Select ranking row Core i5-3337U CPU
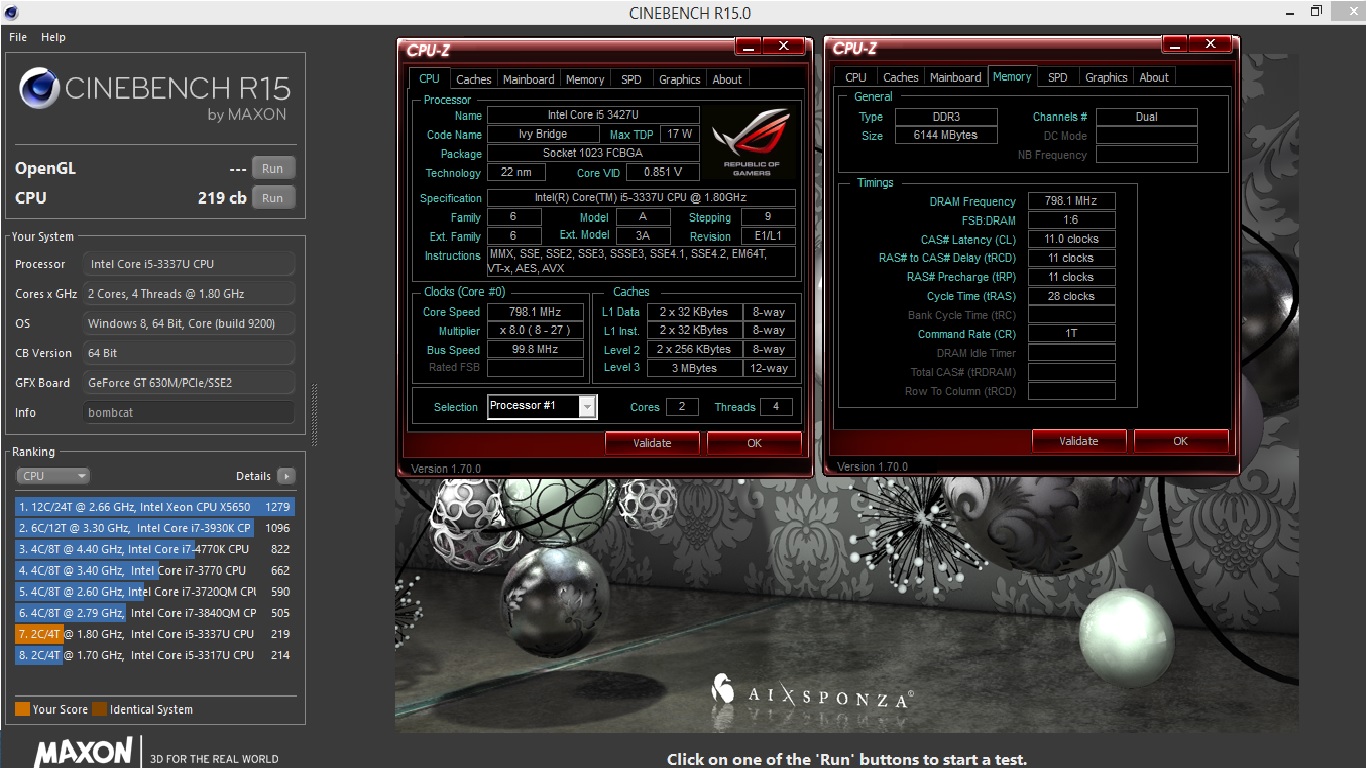This screenshot has height=768, width=1366. [x=154, y=634]
